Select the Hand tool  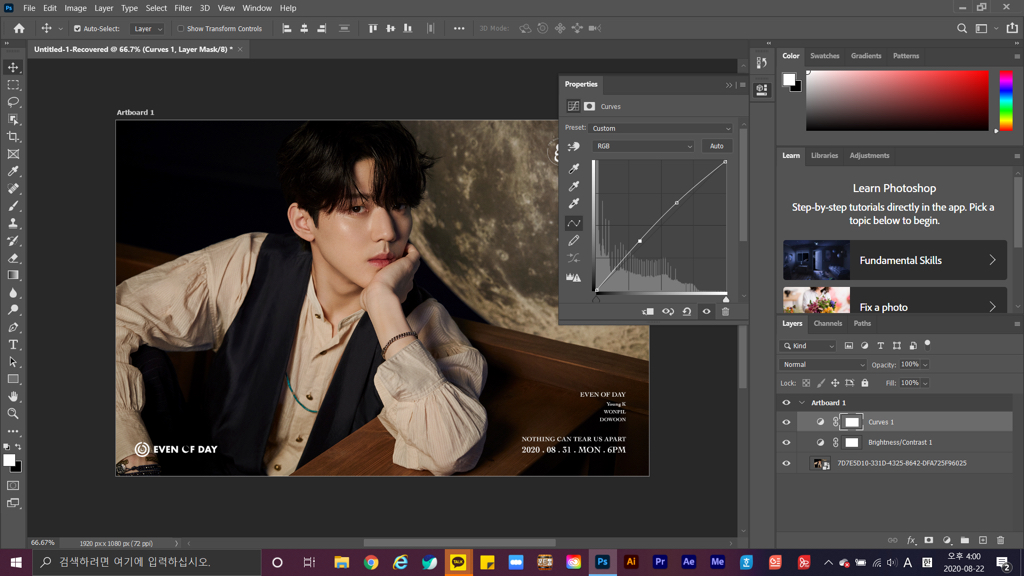coord(13,396)
